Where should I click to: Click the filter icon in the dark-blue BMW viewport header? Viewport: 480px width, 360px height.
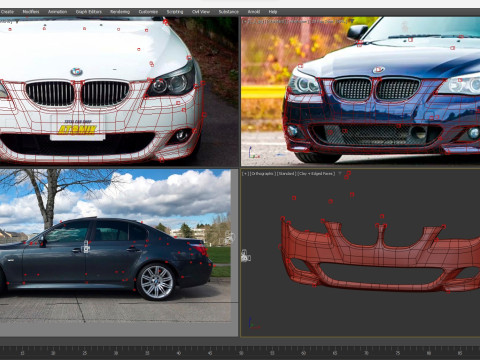[351, 21]
